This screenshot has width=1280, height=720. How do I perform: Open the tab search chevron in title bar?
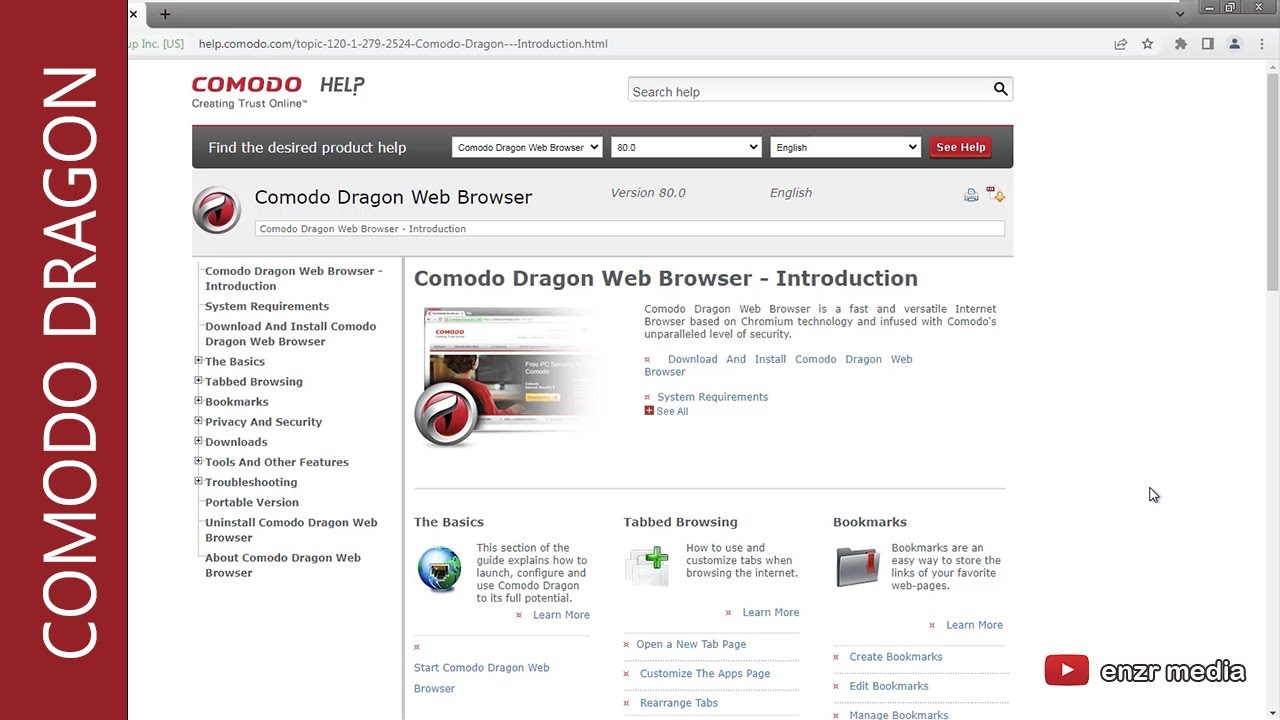(x=1180, y=14)
